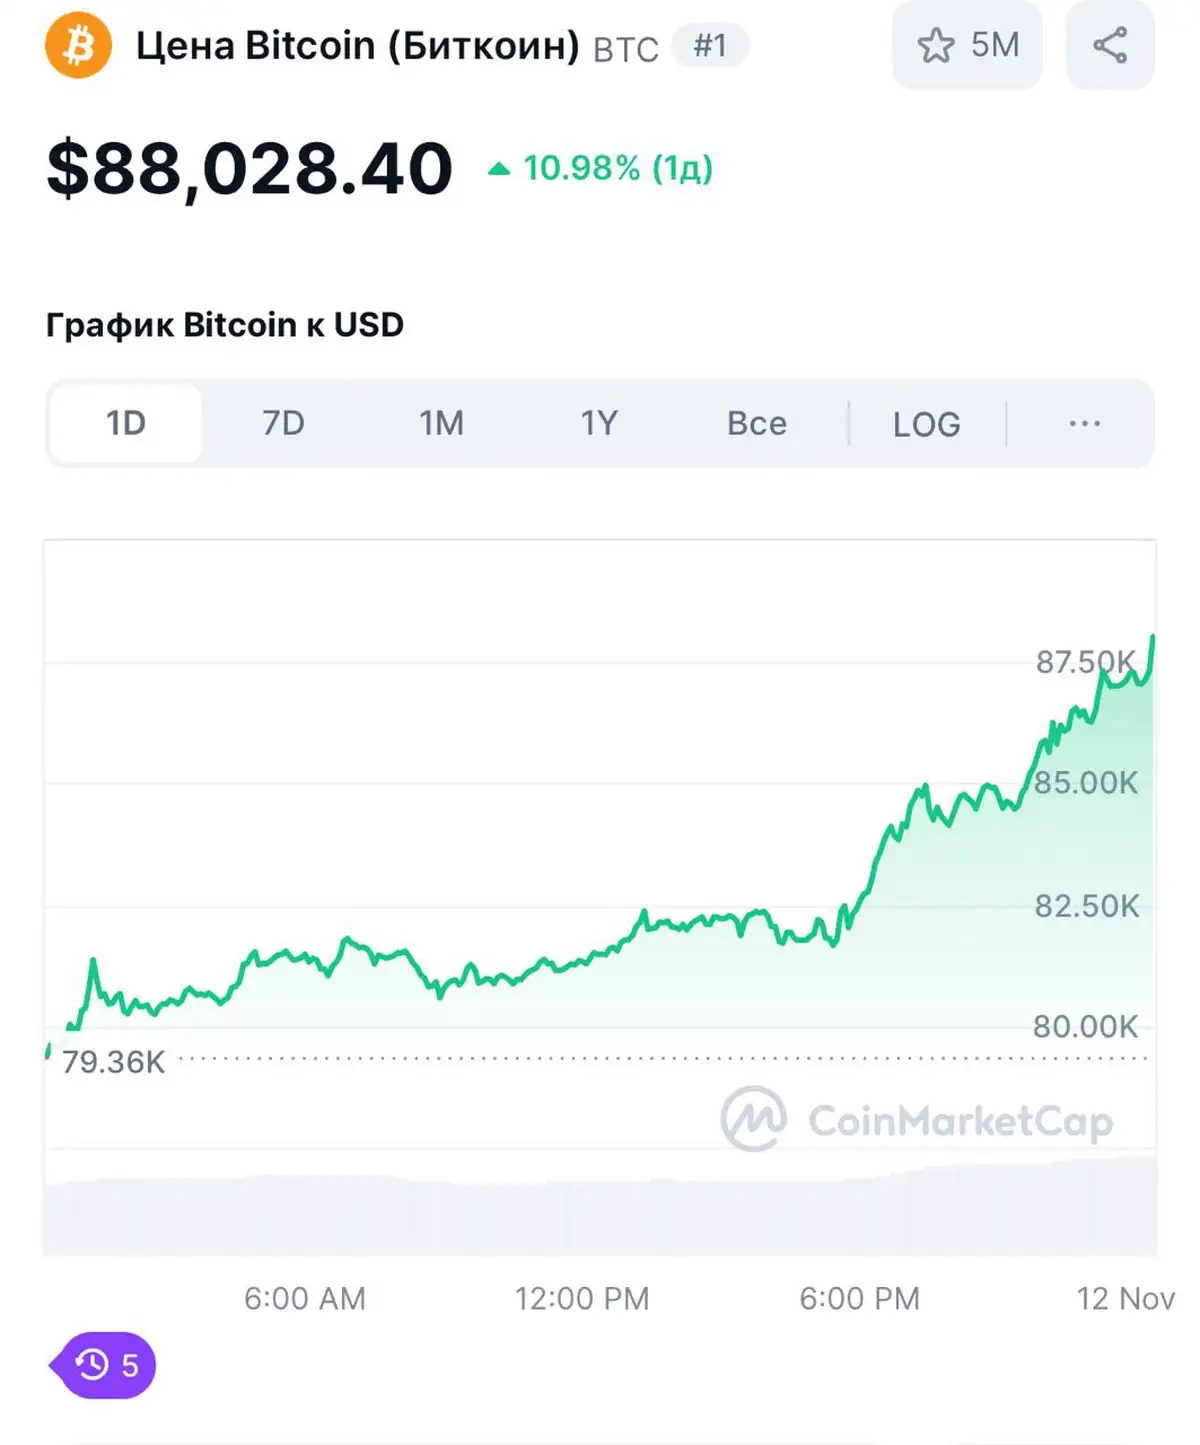Click the 79.36K opening price label

113,1062
